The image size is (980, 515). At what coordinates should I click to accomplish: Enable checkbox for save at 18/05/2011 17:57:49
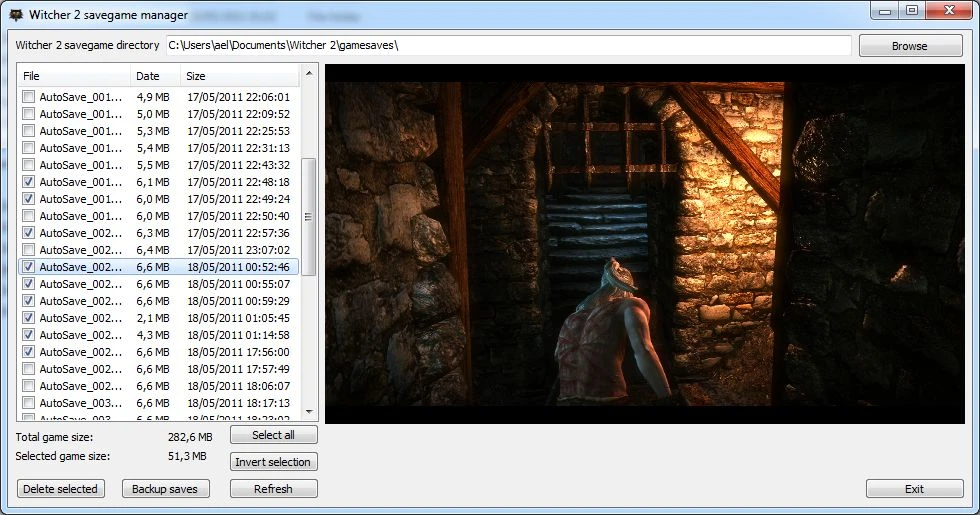pos(28,369)
